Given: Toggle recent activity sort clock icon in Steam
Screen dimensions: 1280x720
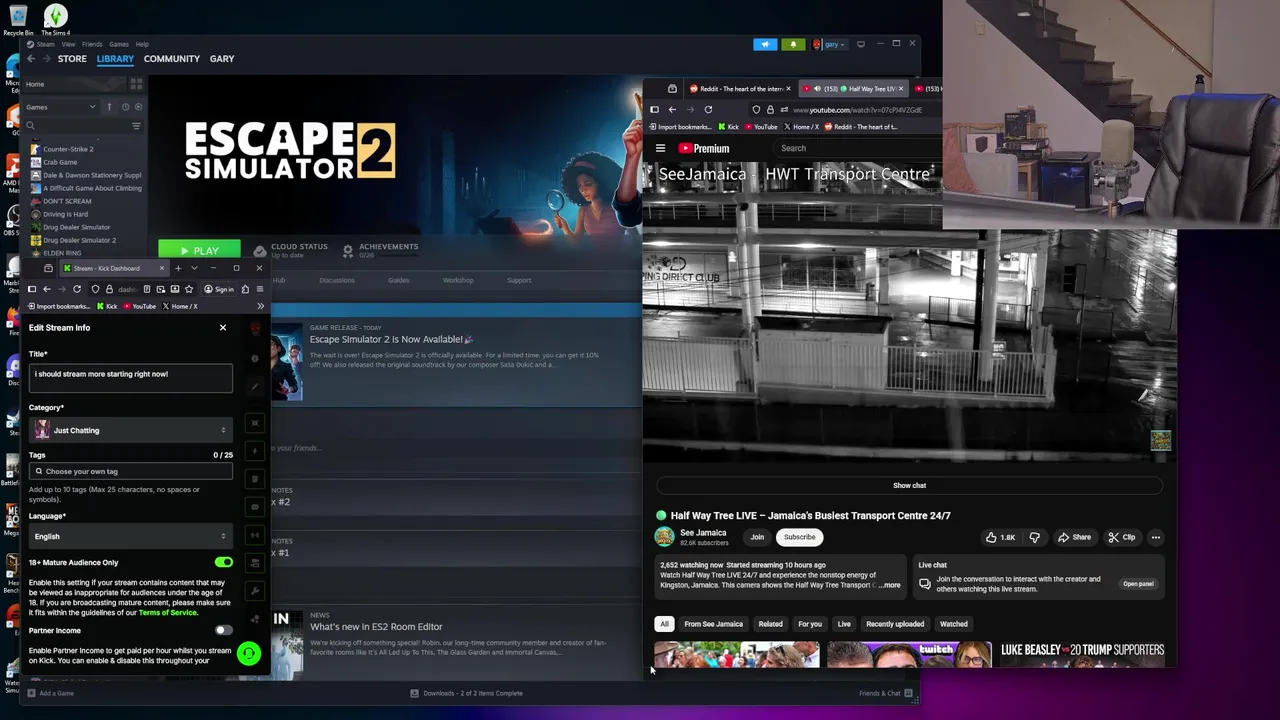Looking at the screenshot, I should coord(125,107).
